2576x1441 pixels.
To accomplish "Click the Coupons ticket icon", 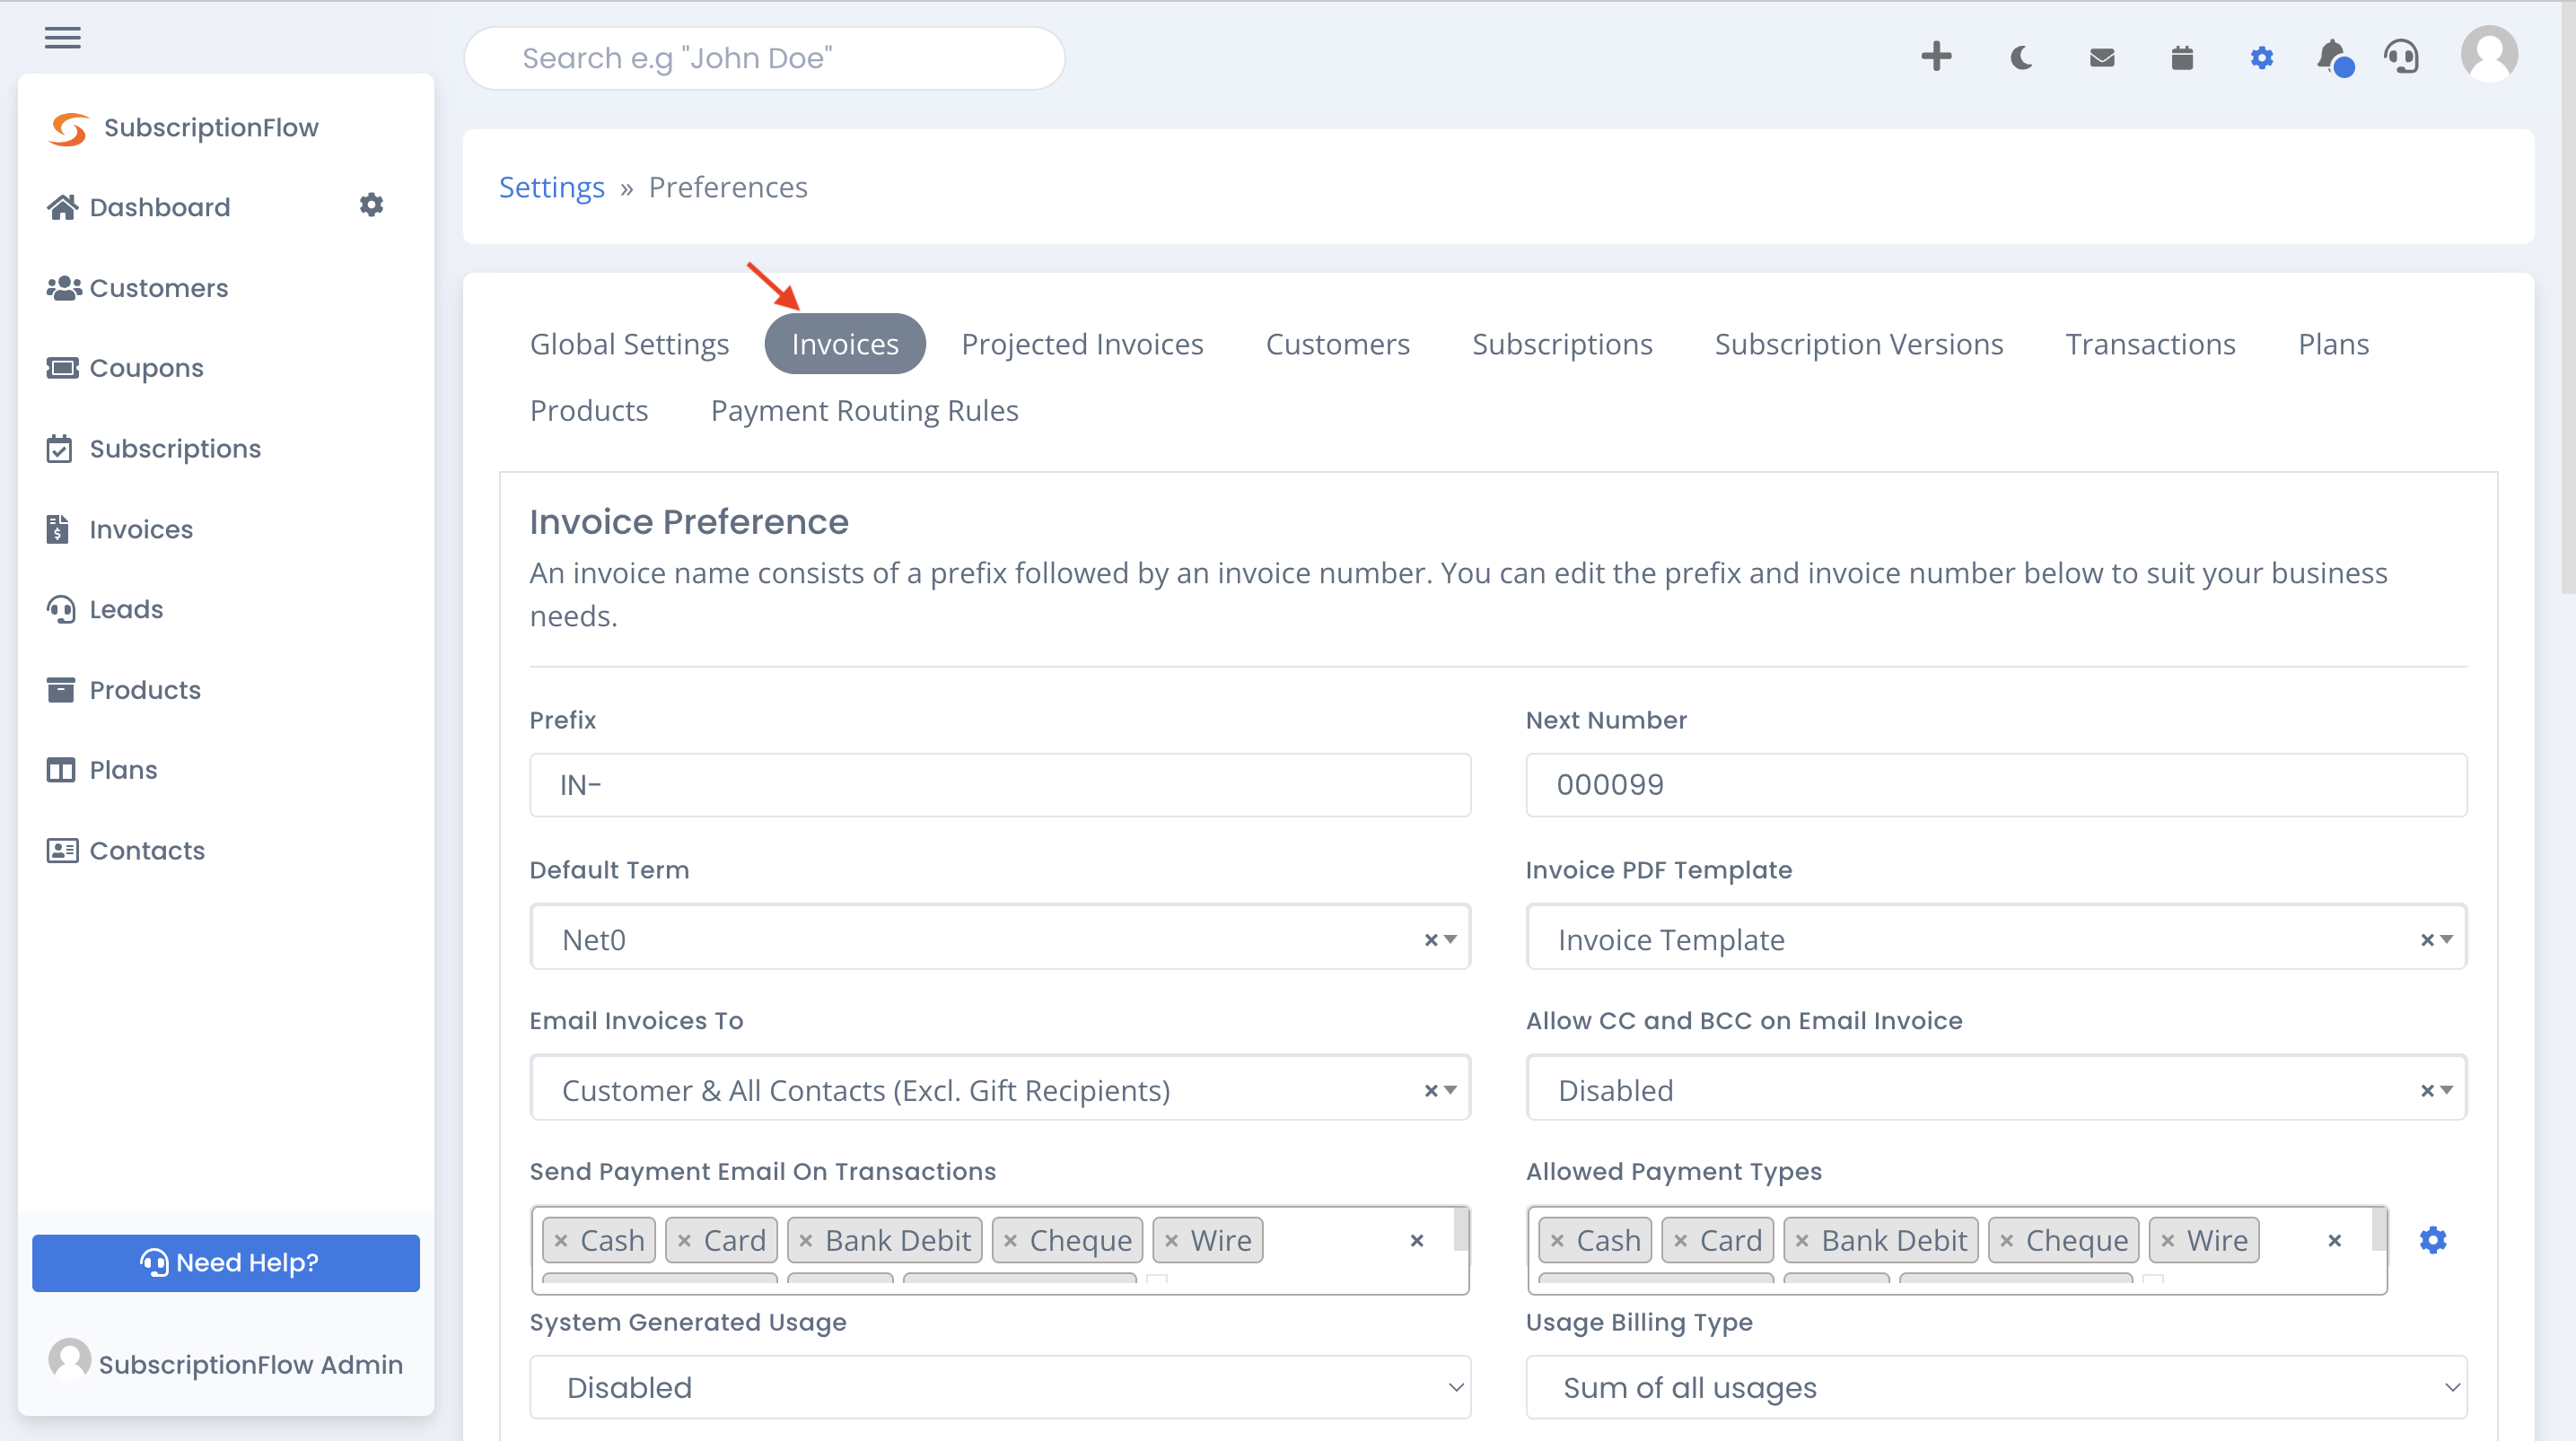I will click(62, 368).
